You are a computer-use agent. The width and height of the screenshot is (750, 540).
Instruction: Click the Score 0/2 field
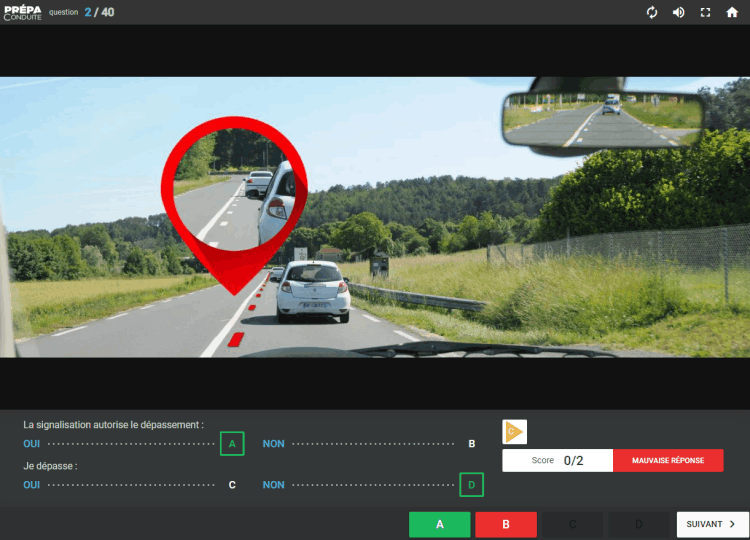tap(557, 461)
